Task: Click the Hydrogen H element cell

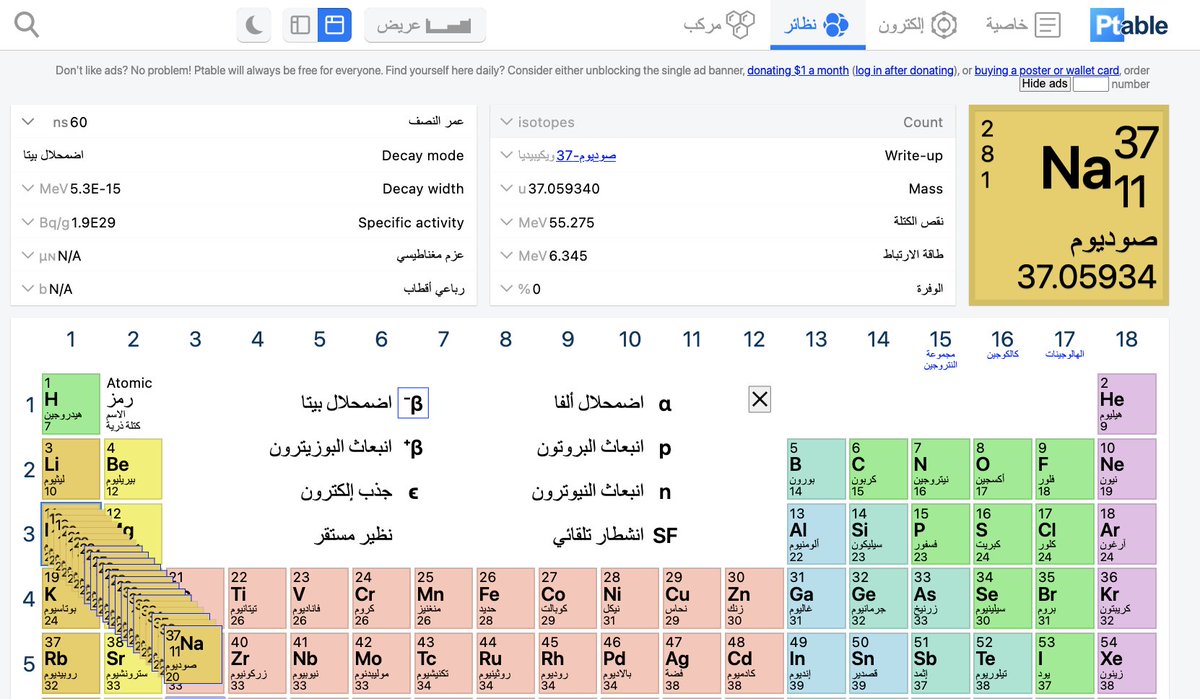Action: [71, 405]
